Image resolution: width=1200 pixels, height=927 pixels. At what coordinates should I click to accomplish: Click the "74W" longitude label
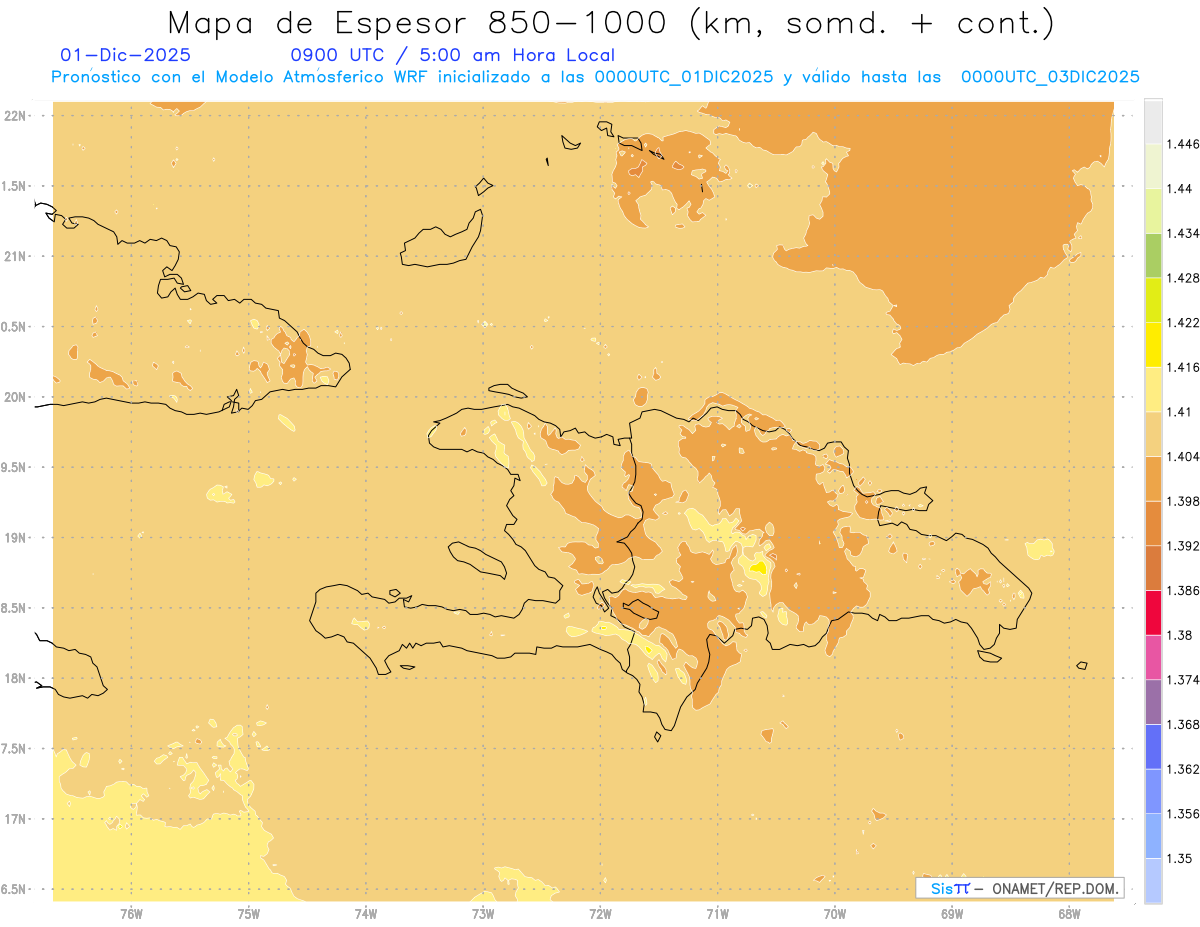pyautogui.click(x=366, y=914)
